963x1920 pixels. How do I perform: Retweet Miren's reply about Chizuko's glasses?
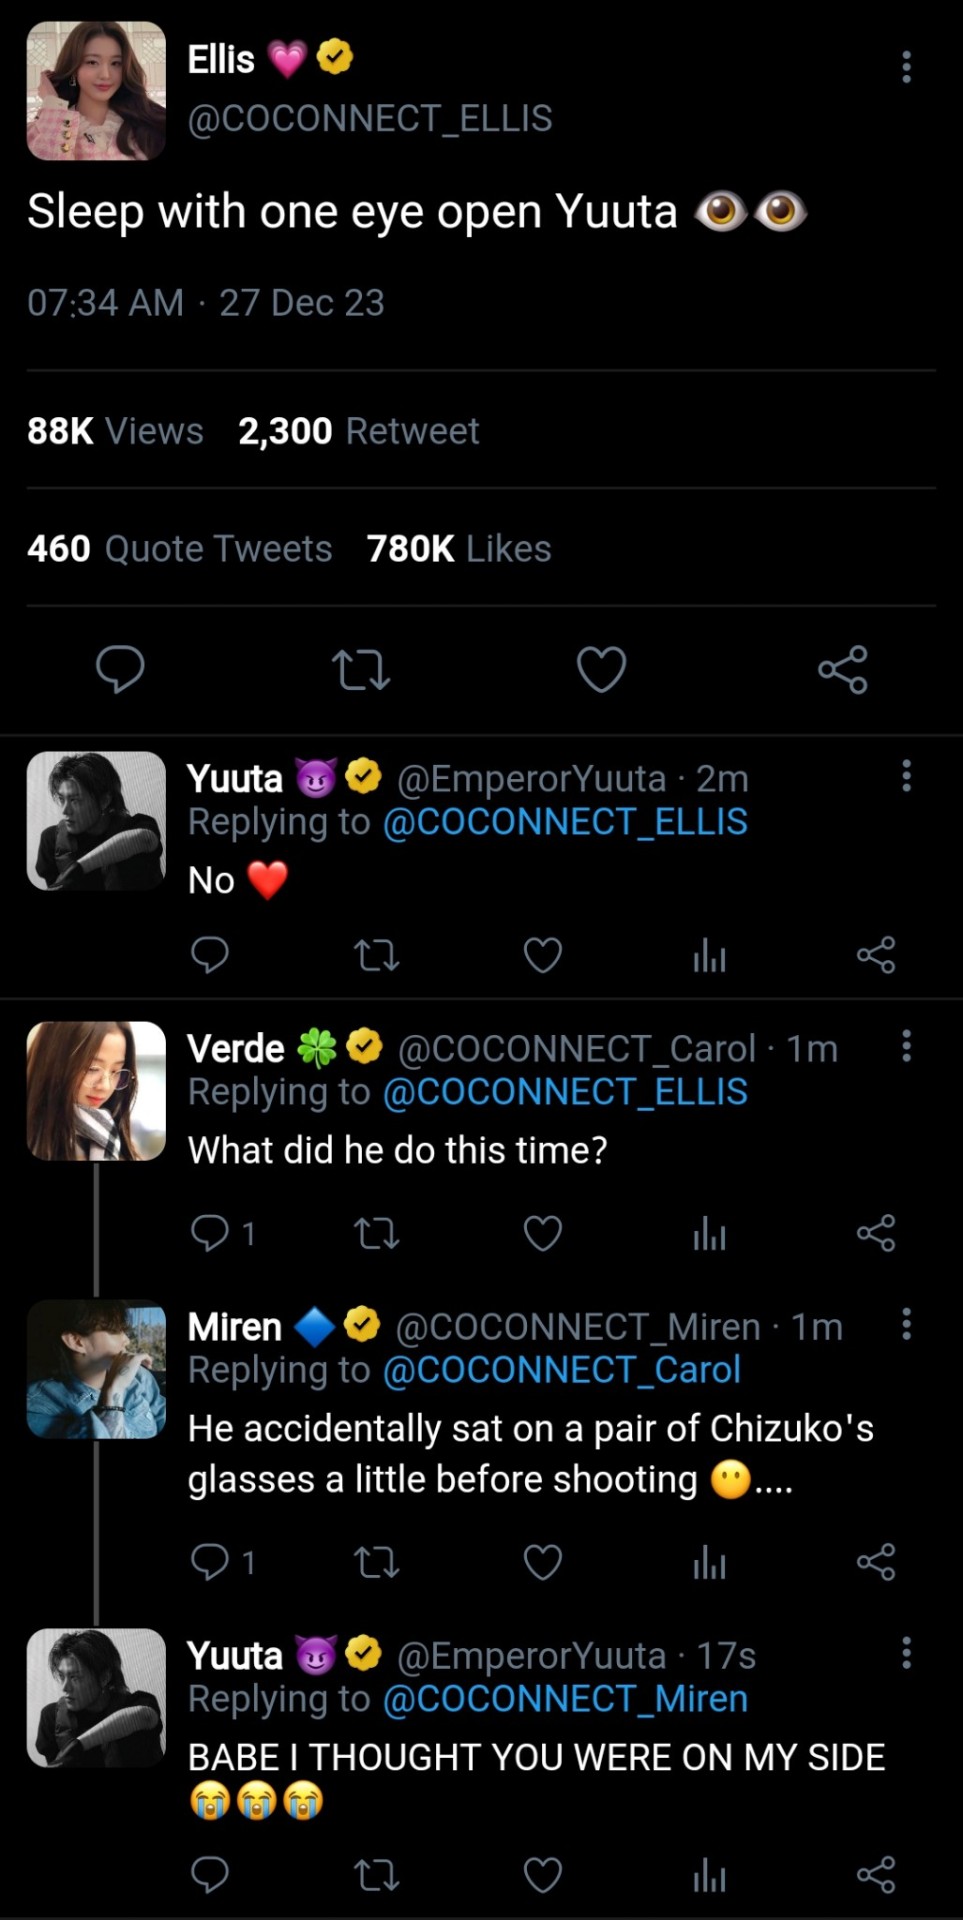(377, 1561)
